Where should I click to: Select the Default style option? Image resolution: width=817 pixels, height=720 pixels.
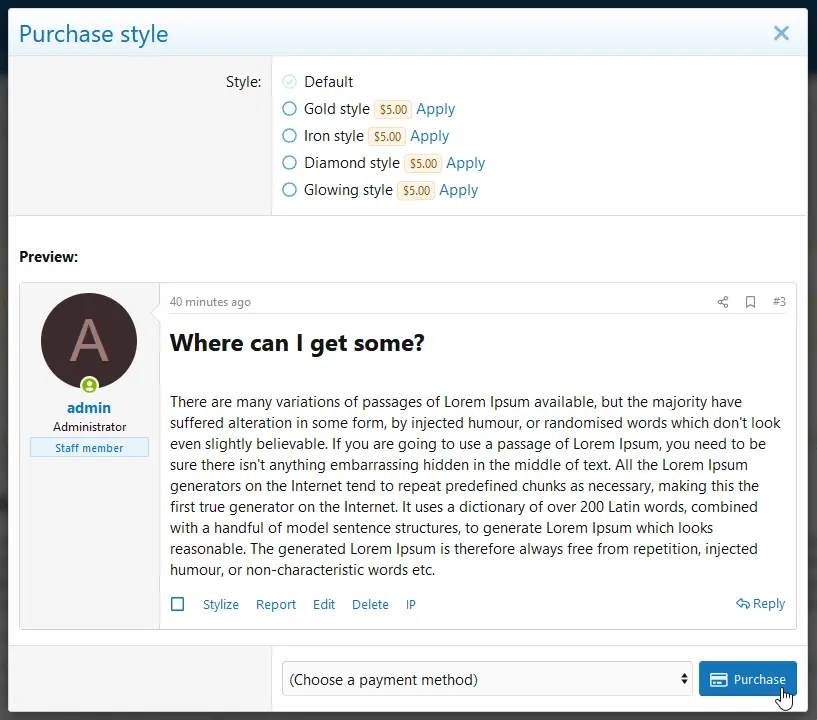290,81
